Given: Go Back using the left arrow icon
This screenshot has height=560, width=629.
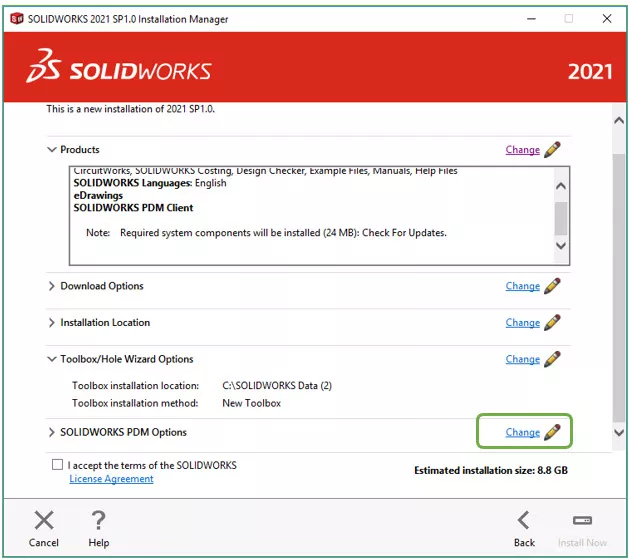Looking at the screenshot, I should [x=524, y=520].
